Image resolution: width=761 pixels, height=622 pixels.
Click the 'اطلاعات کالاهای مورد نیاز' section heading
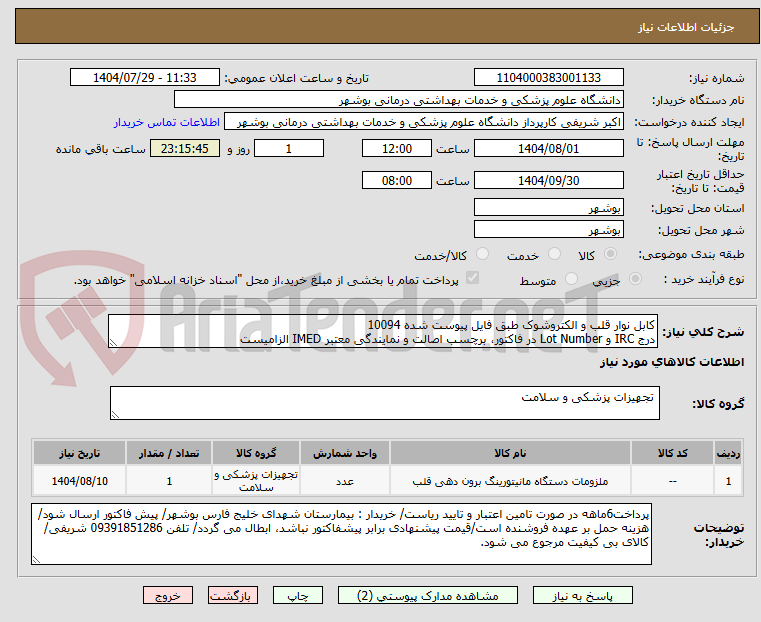point(672,362)
